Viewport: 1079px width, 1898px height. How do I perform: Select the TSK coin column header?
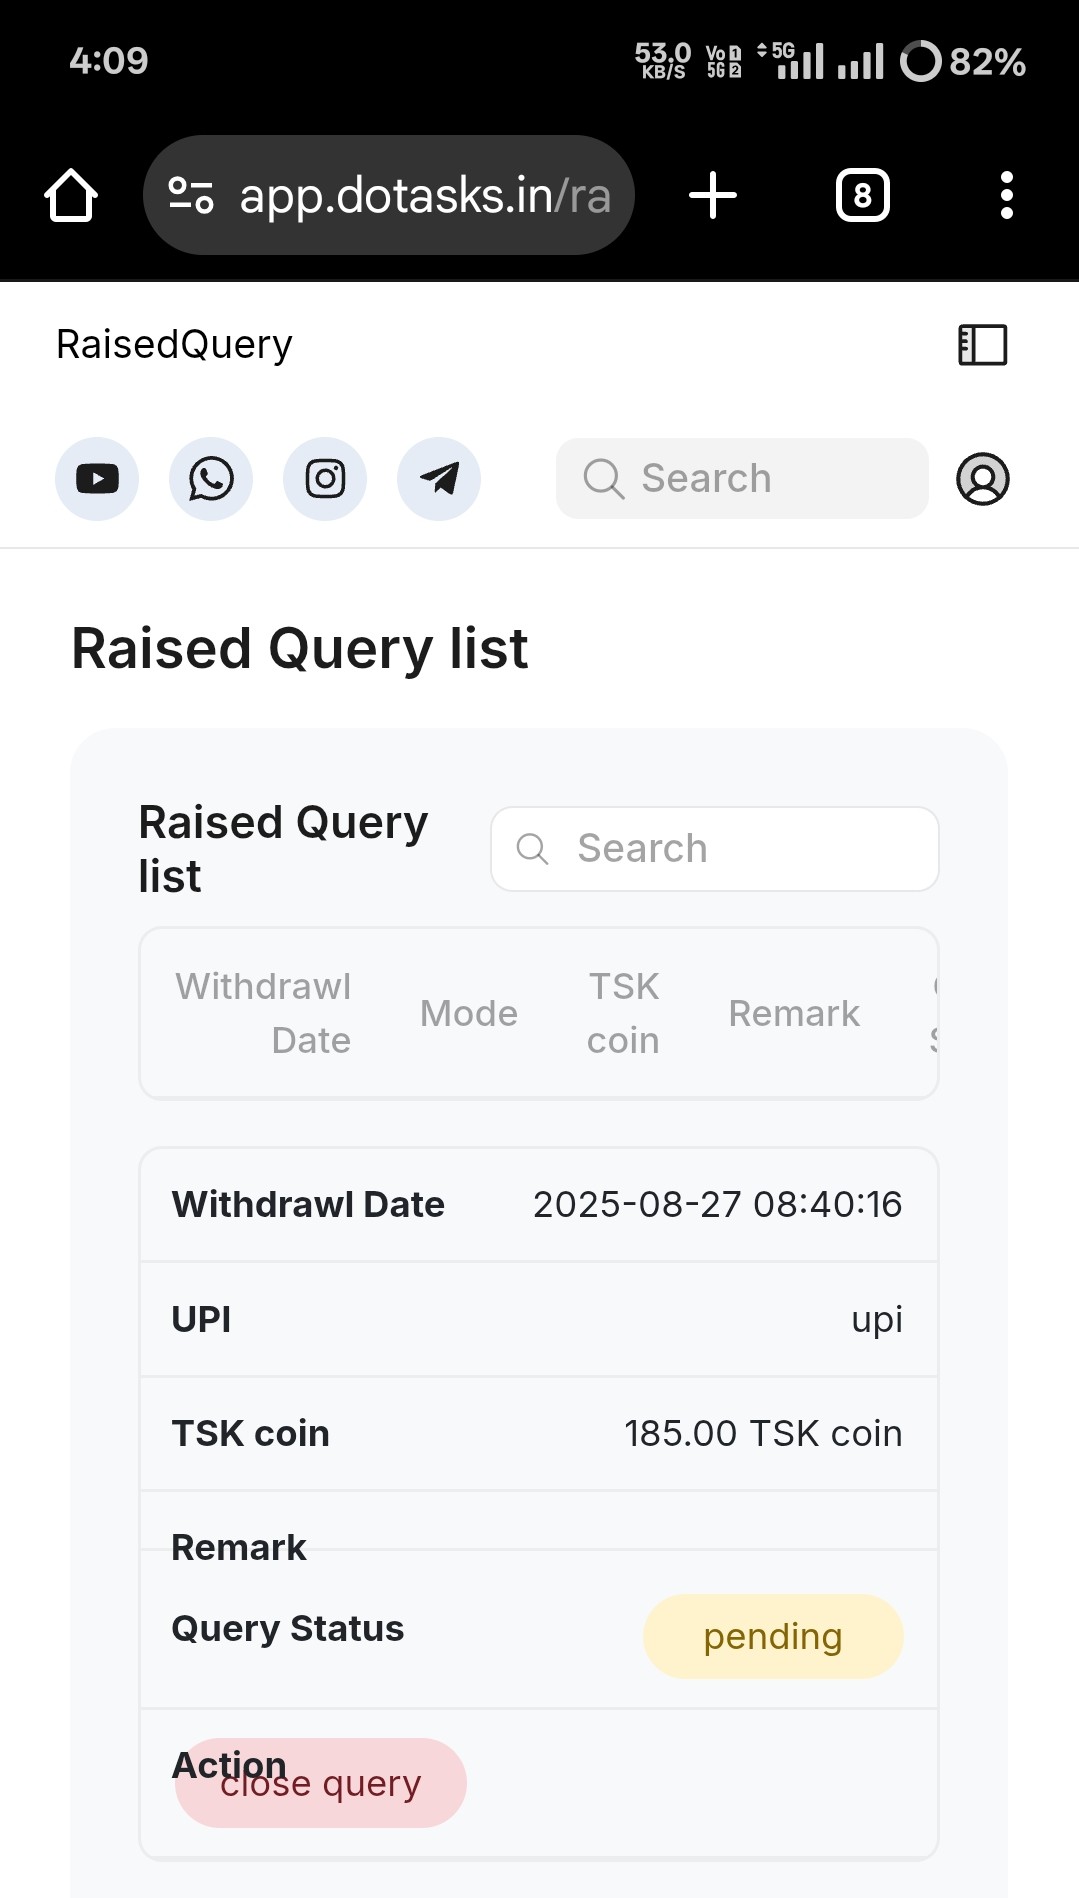(623, 1013)
